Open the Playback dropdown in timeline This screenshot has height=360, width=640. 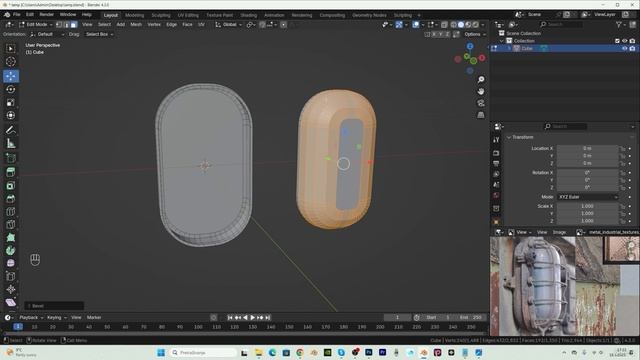[31, 318]
